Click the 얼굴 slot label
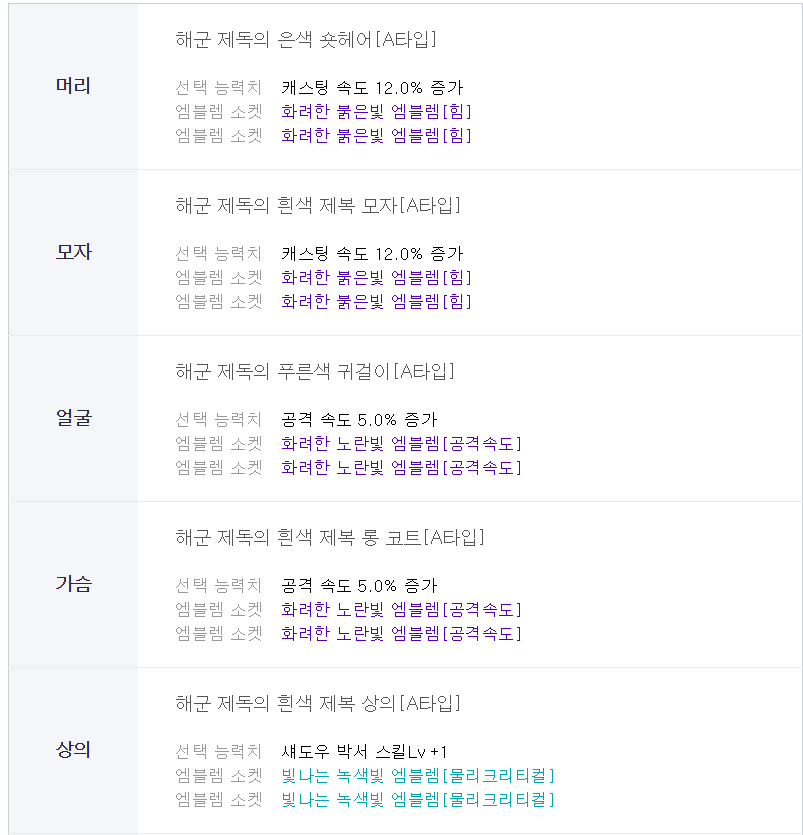 tap(73, 418)
